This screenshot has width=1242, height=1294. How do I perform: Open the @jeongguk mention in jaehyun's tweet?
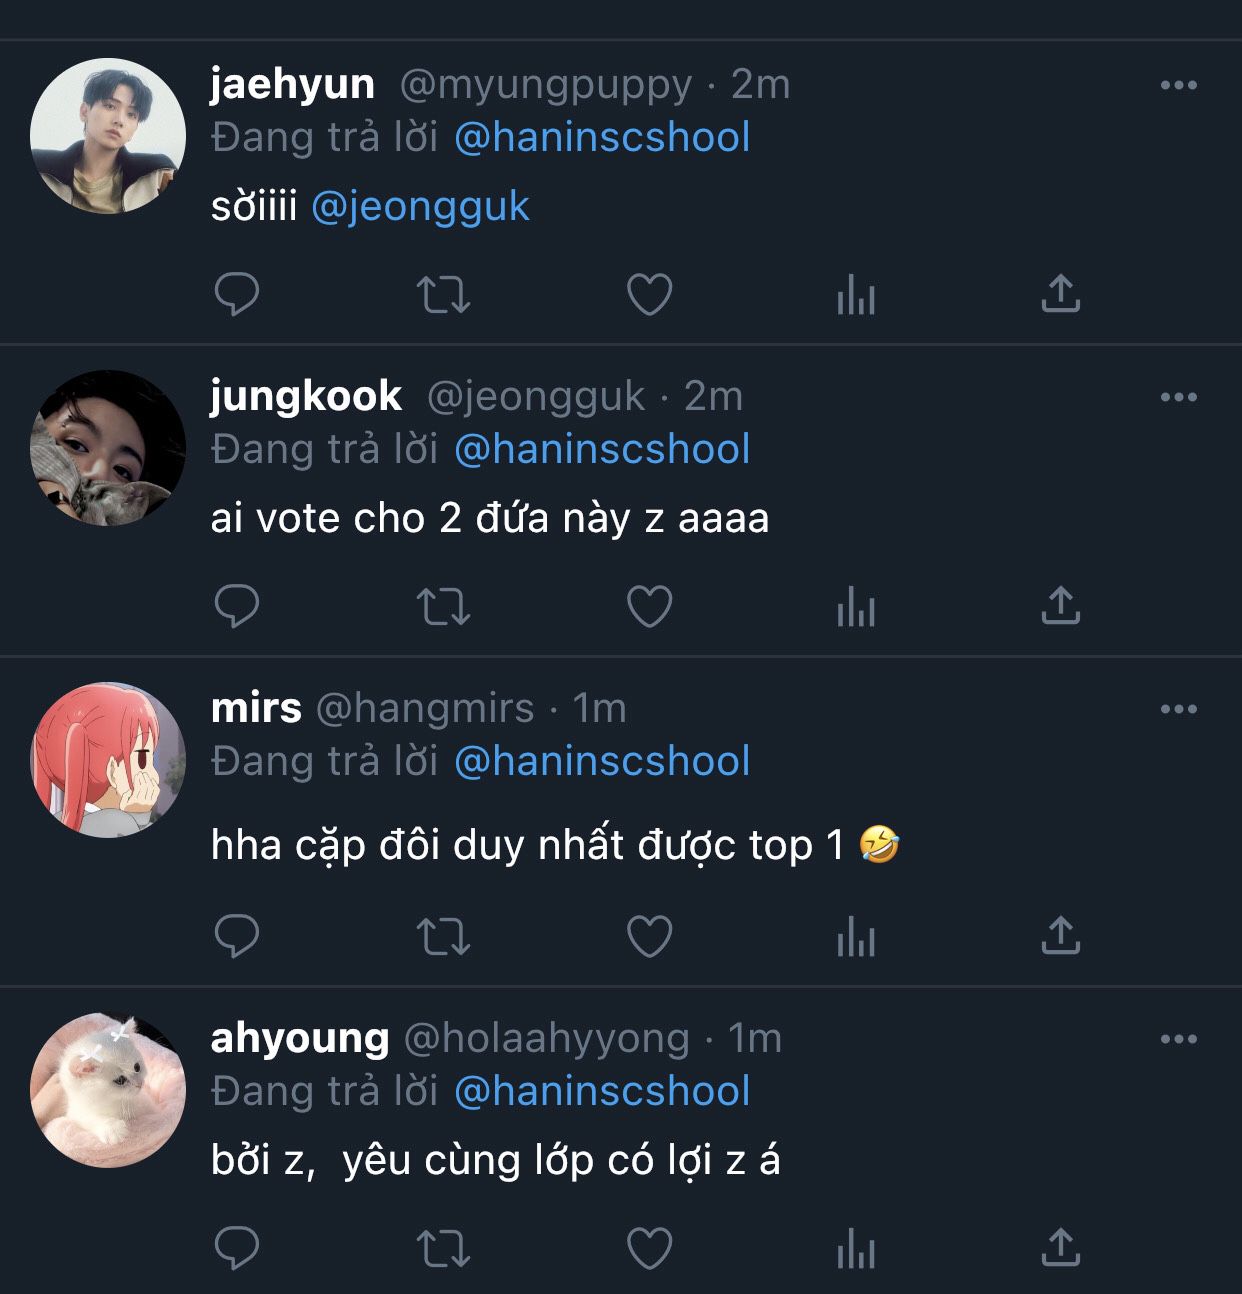(x=421, y=207)
